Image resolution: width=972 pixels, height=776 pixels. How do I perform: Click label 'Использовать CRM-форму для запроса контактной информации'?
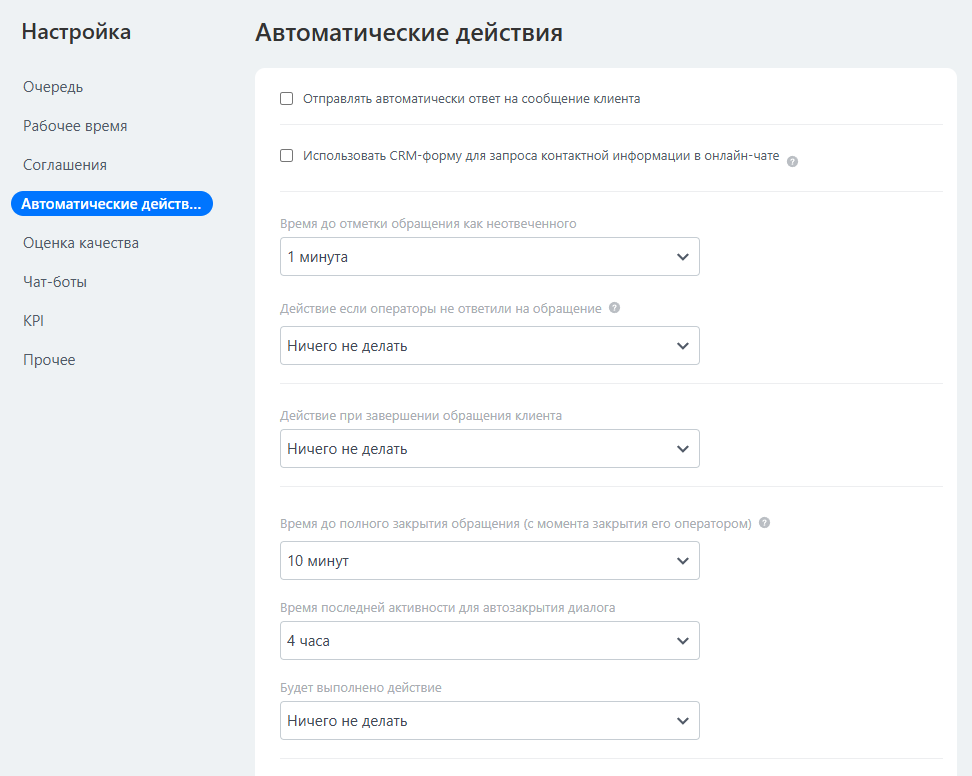click(541, 156)
